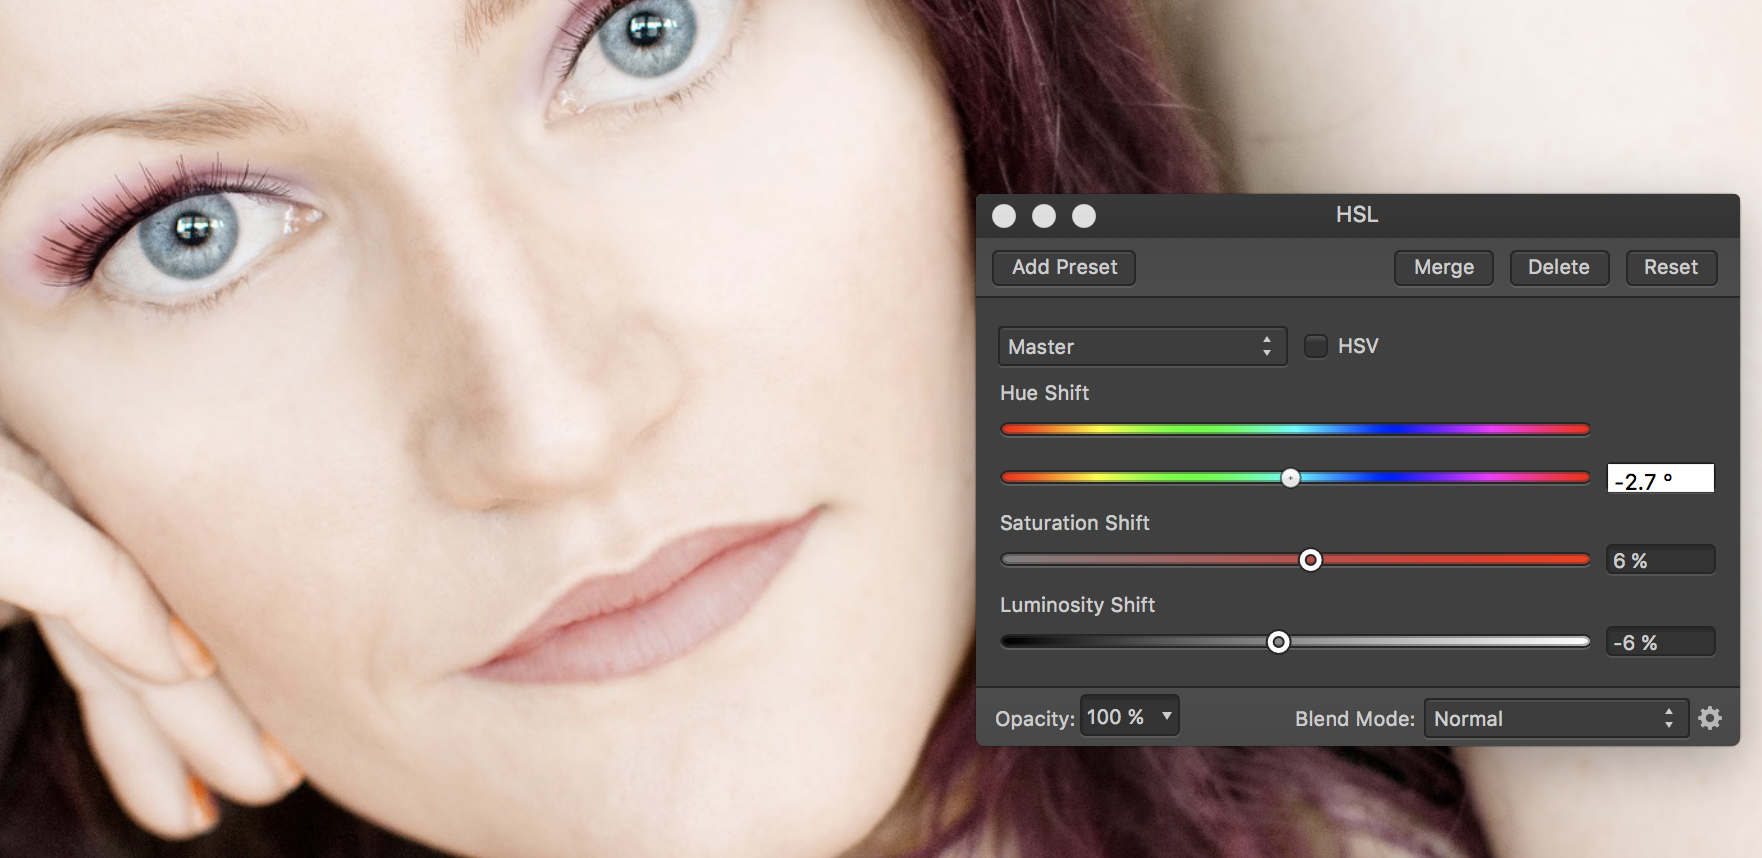Select the Saturation Shift percentage field
Screen dimensions: 1762x858
point(1660,560)
